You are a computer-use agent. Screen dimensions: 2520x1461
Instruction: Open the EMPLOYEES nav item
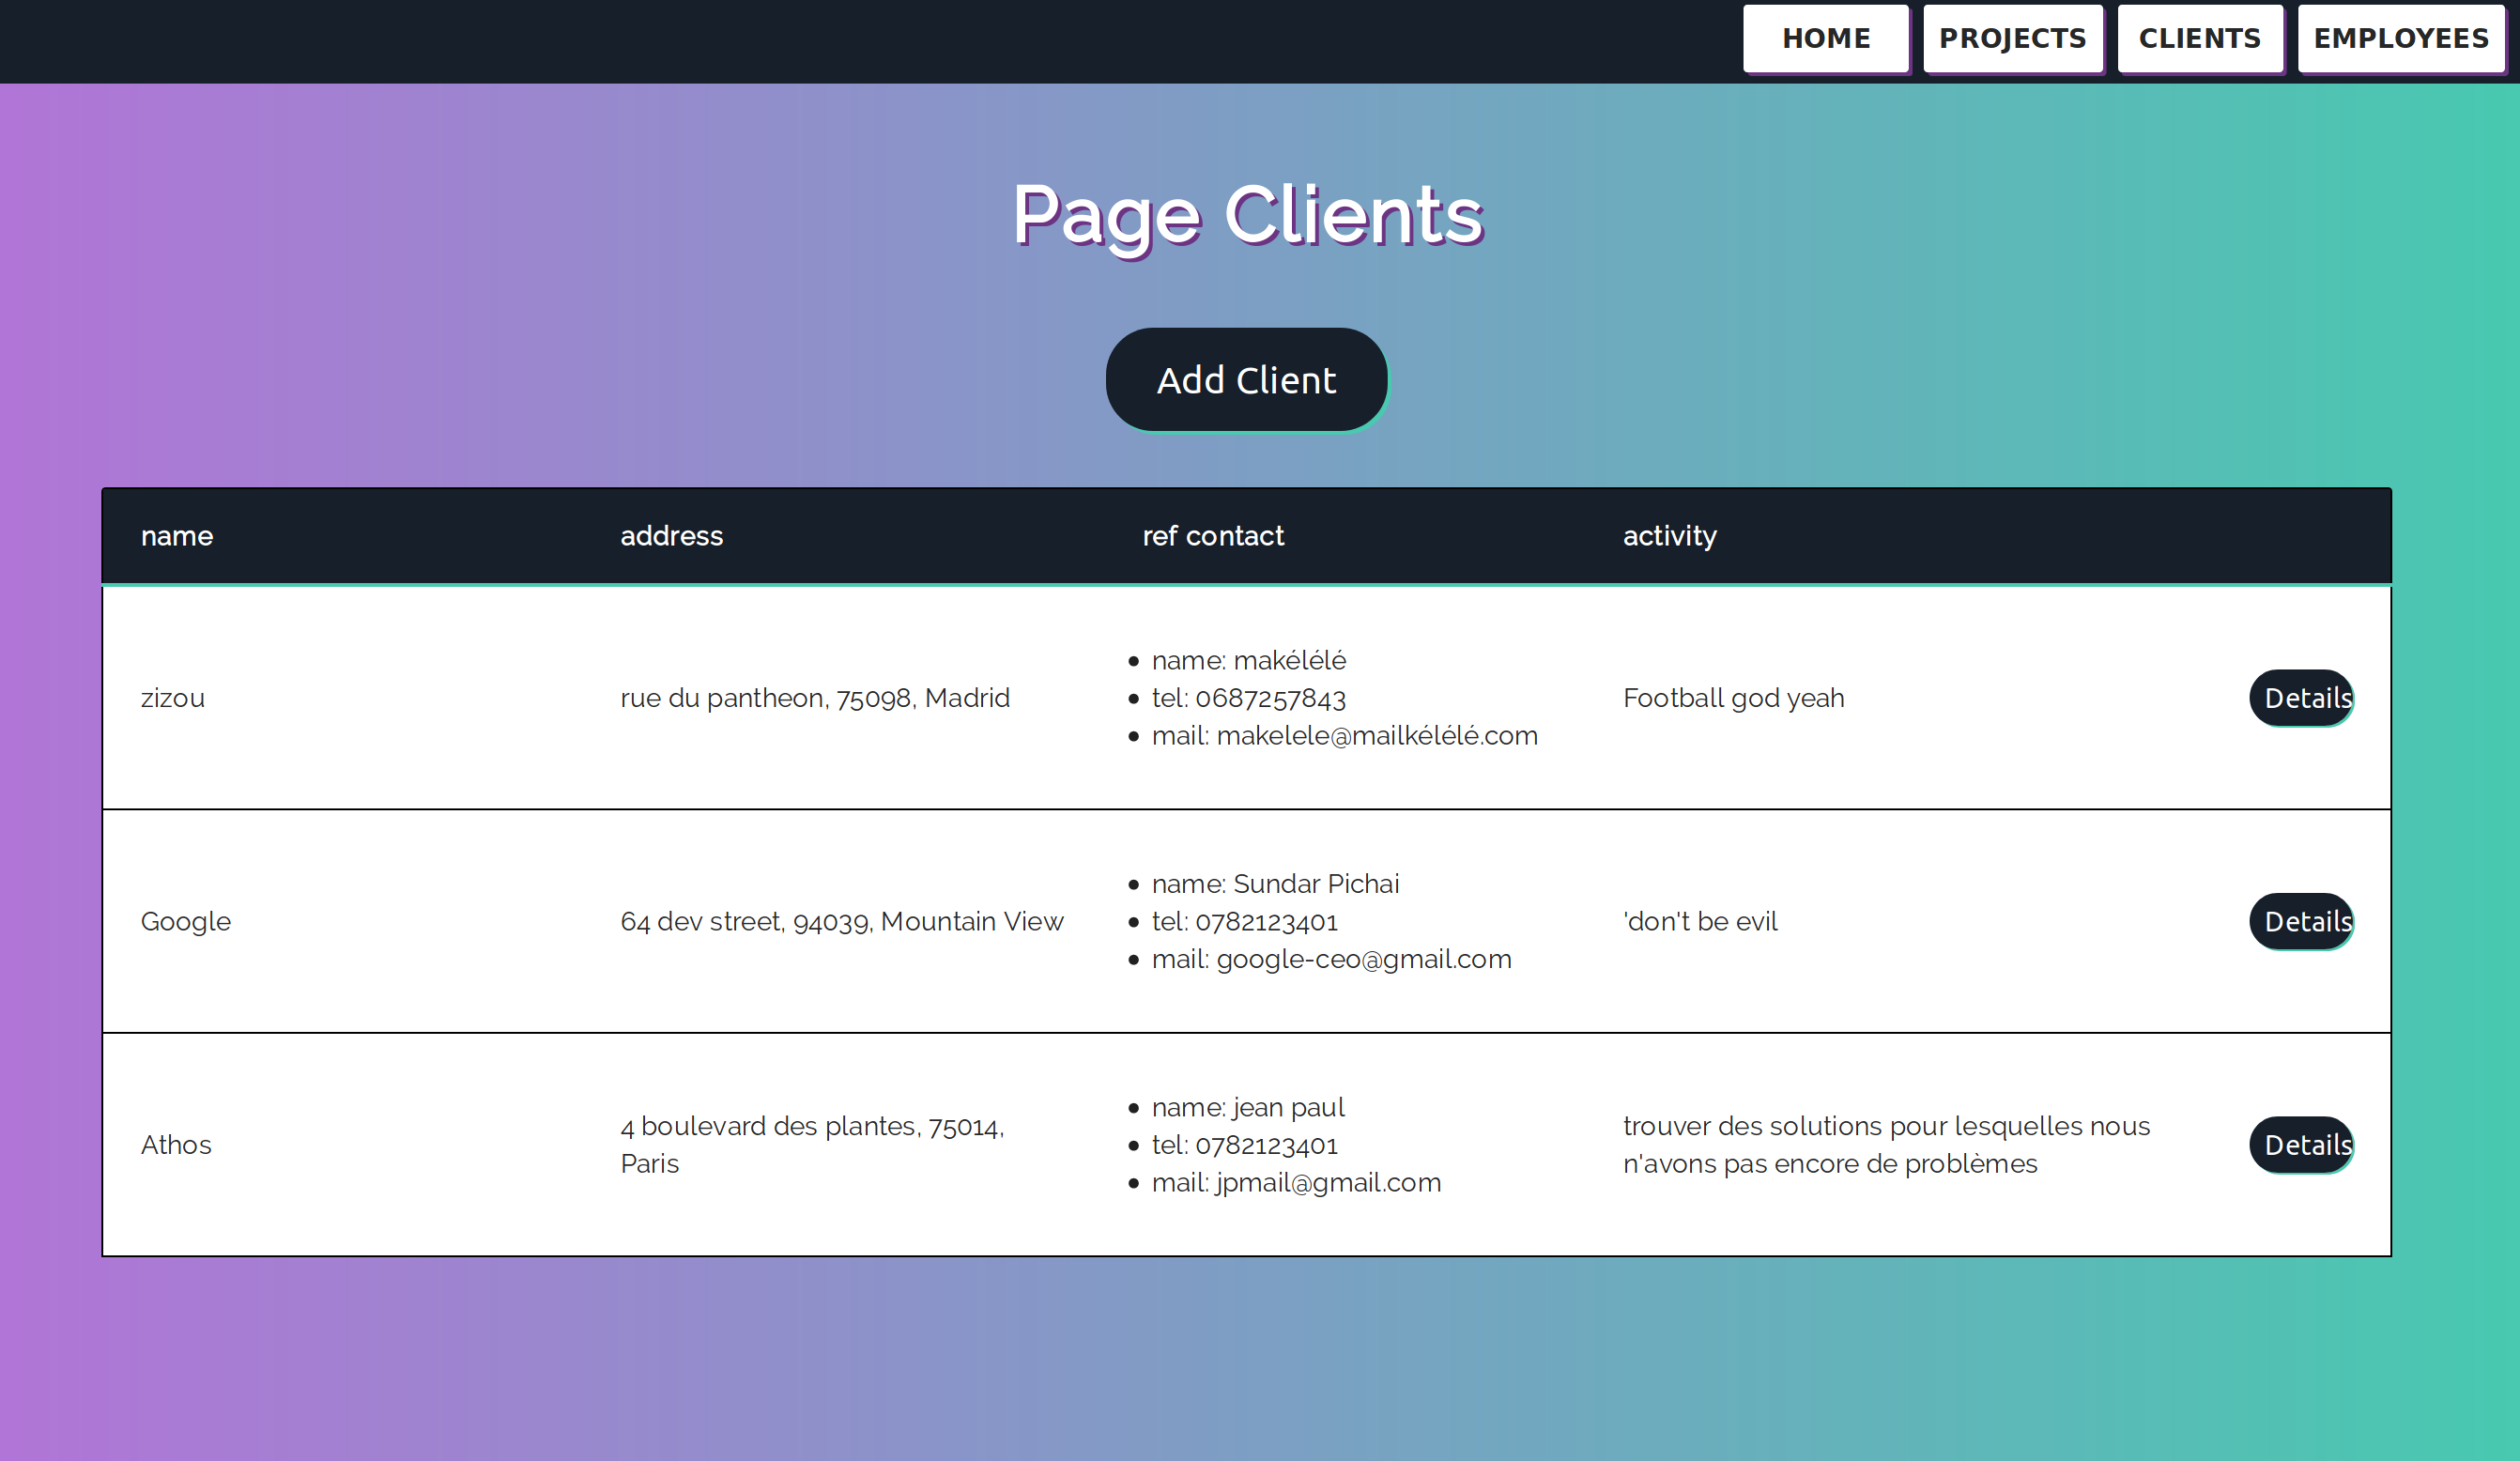coord(2400,38)
